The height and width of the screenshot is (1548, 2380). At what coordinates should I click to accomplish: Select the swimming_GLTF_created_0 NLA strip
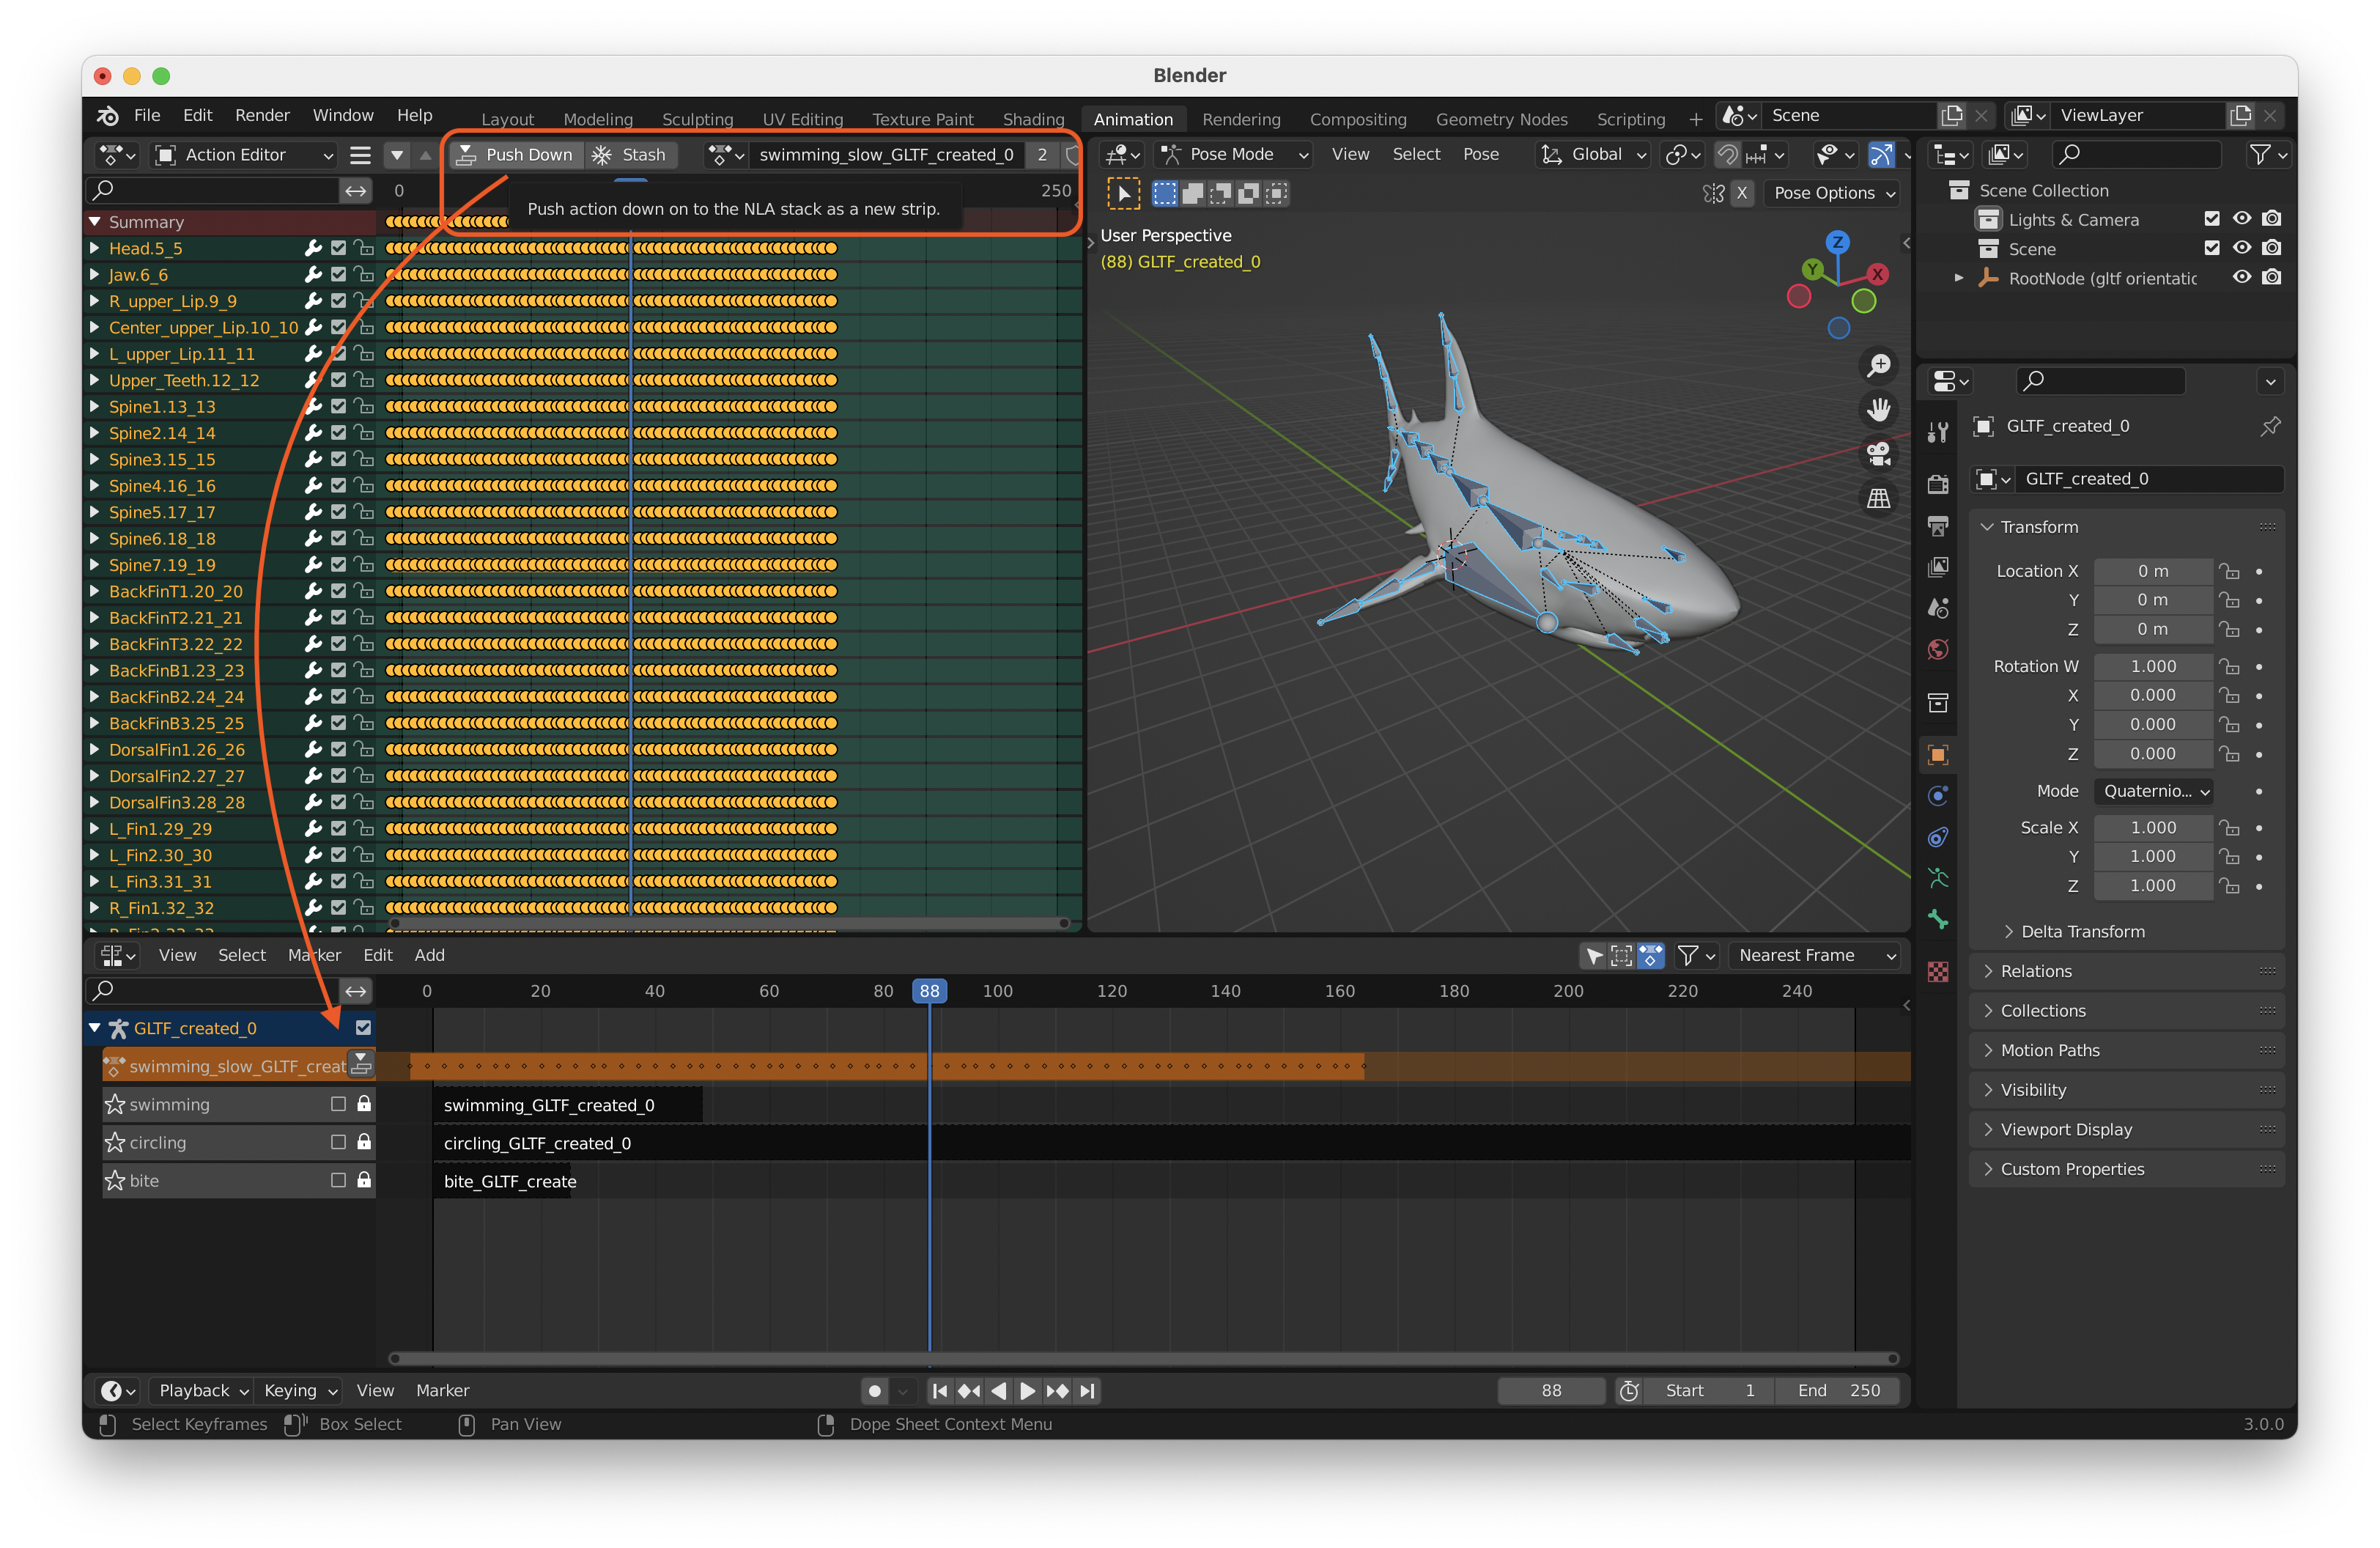tap(568, 1105)
